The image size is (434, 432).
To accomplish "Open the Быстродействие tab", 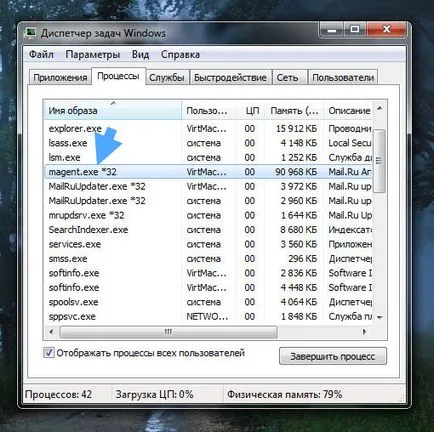I will (230, 78).
